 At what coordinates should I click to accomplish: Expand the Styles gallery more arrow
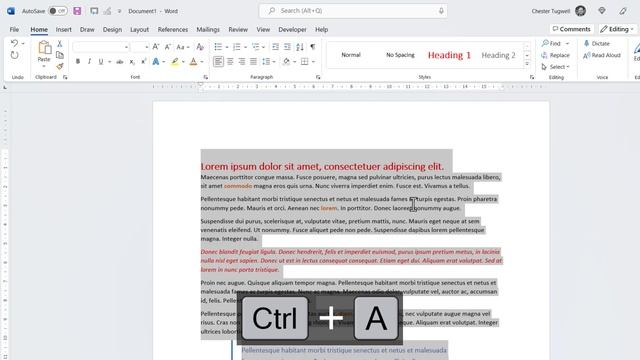point(527,64)
